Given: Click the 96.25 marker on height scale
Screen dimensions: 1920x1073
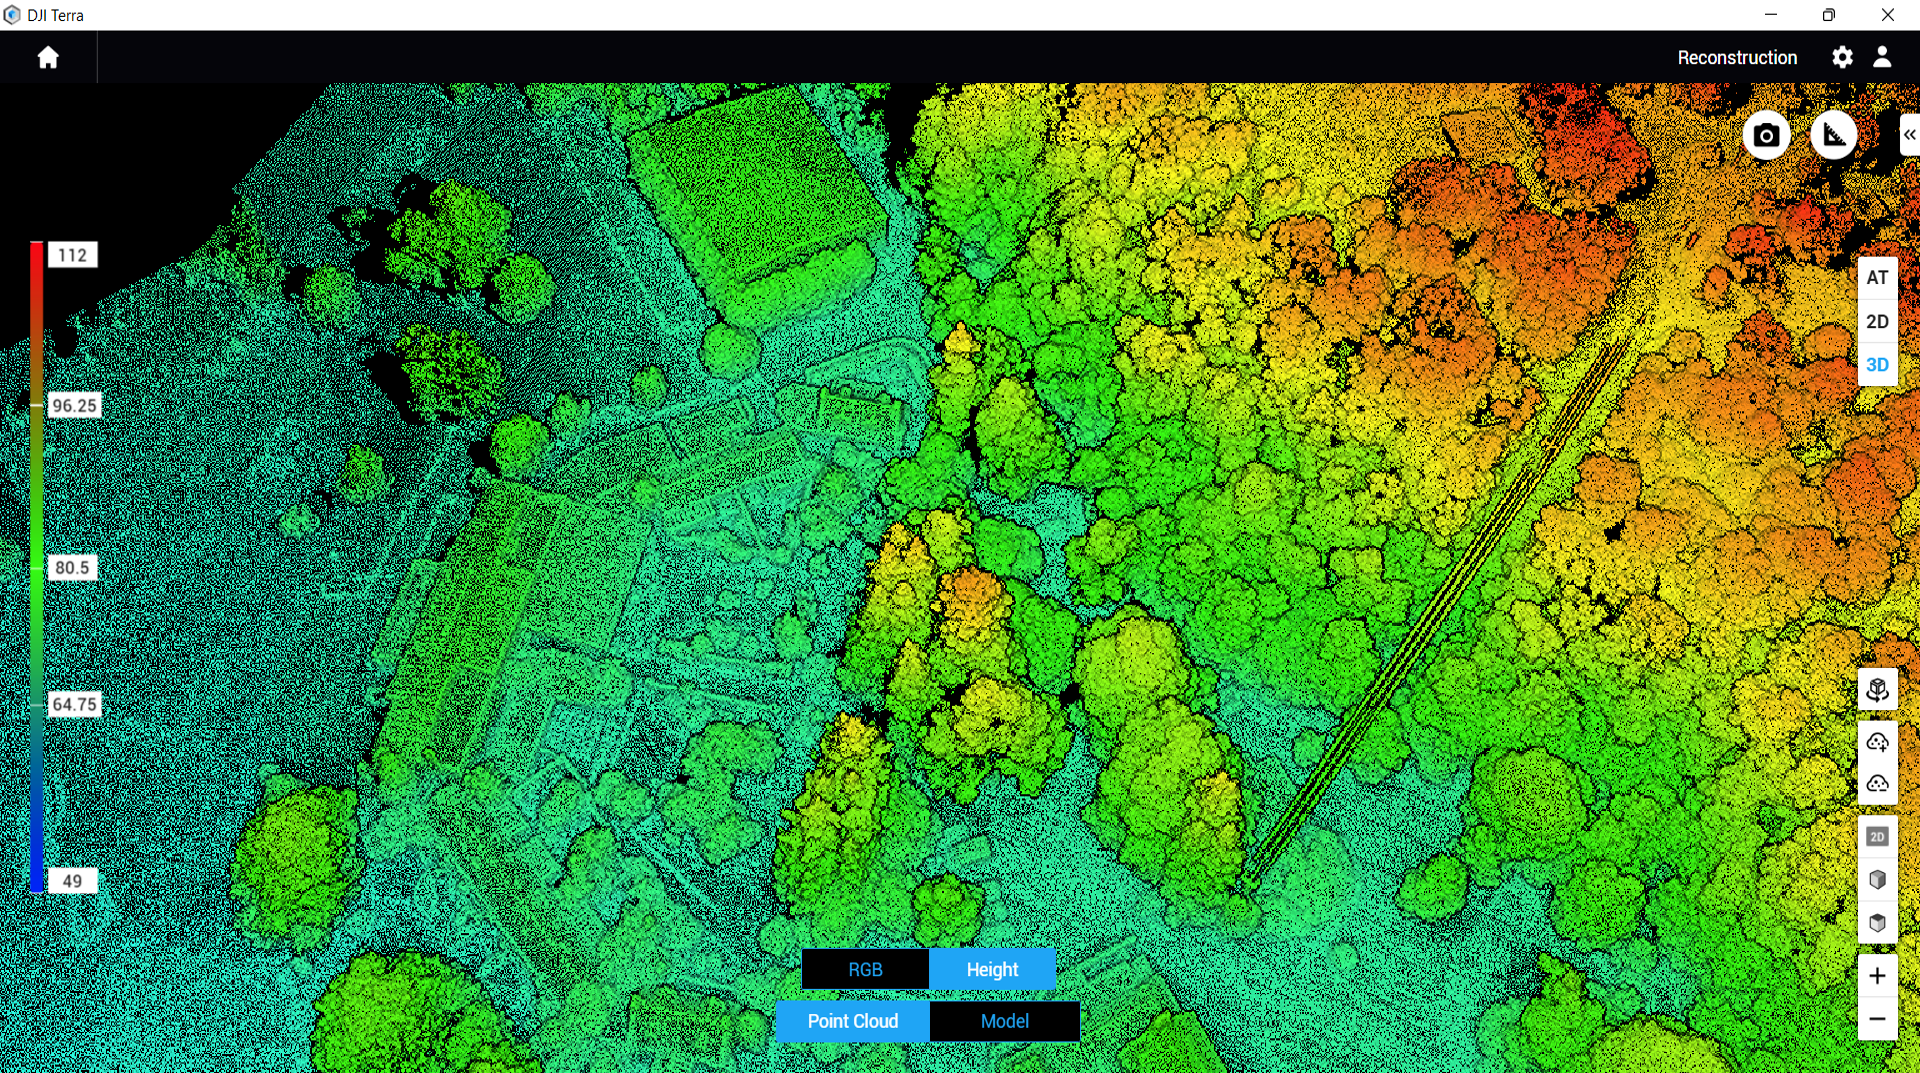Looking at the screenshot, I should 74,405.
